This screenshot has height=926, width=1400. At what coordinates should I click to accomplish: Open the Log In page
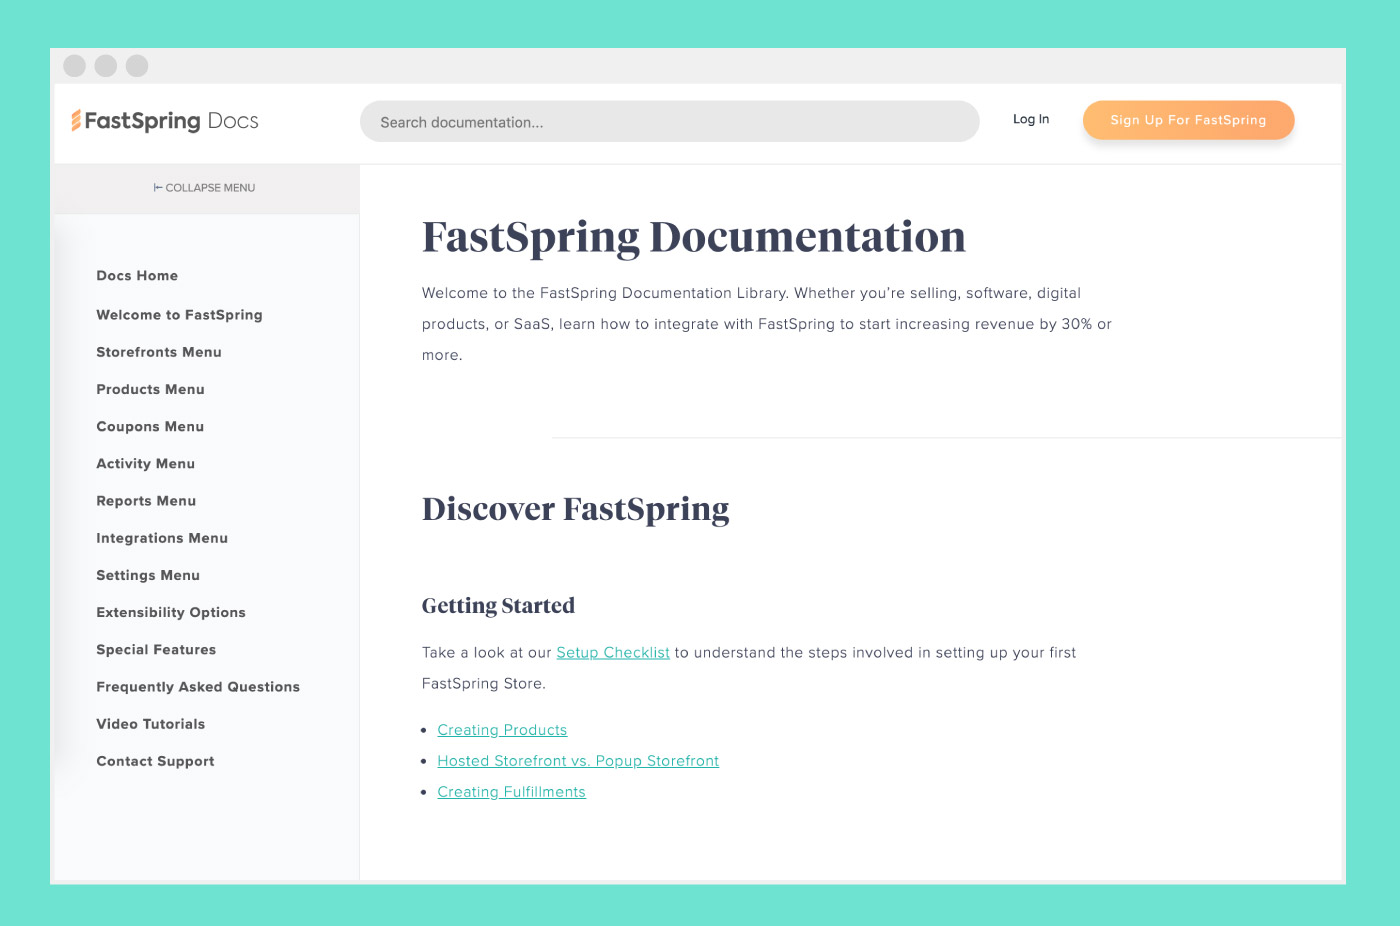(x=1030, y=119)
